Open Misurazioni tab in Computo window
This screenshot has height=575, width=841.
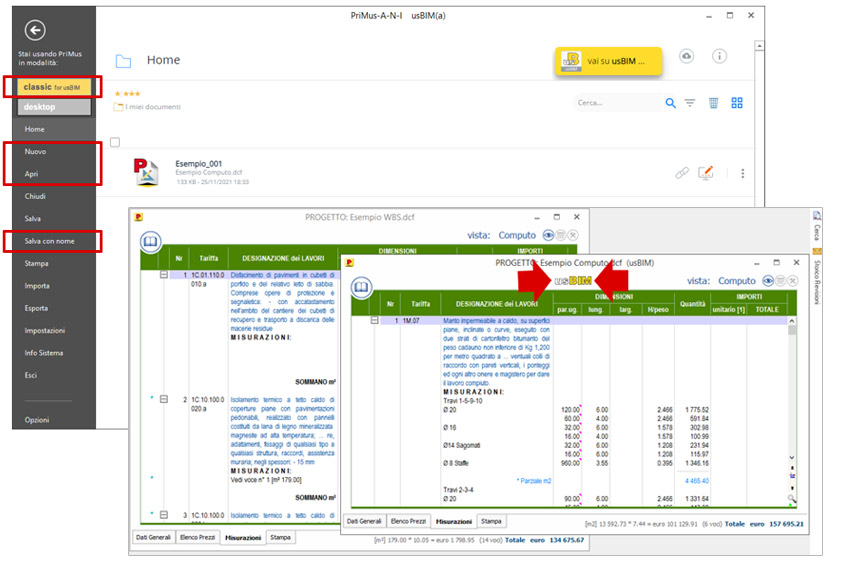point(454,522)
